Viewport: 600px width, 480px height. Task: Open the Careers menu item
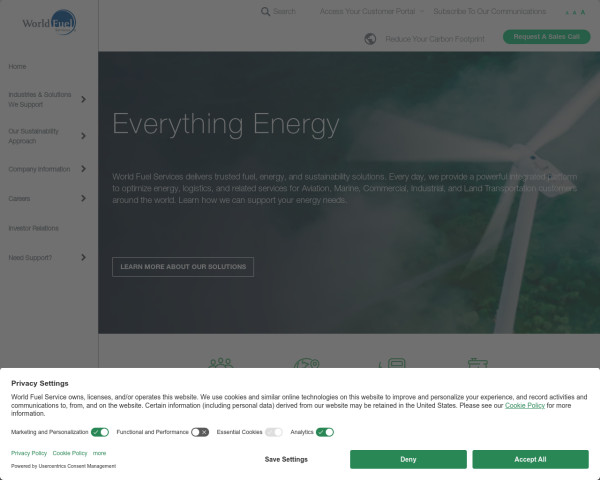click(x=19, y=199)
